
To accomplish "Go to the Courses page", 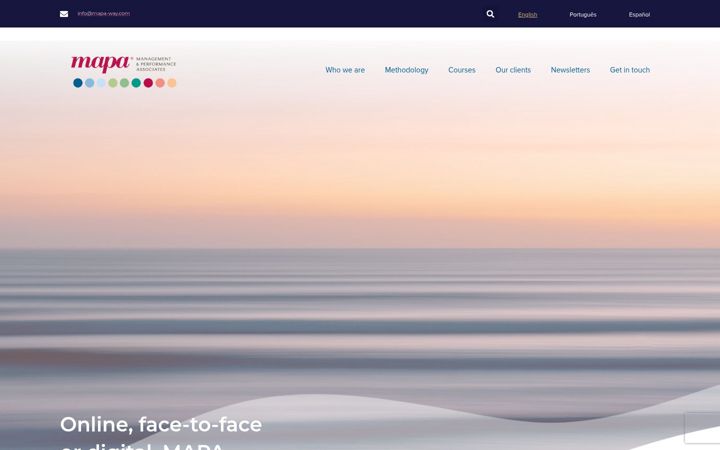I will coord(461,70).
